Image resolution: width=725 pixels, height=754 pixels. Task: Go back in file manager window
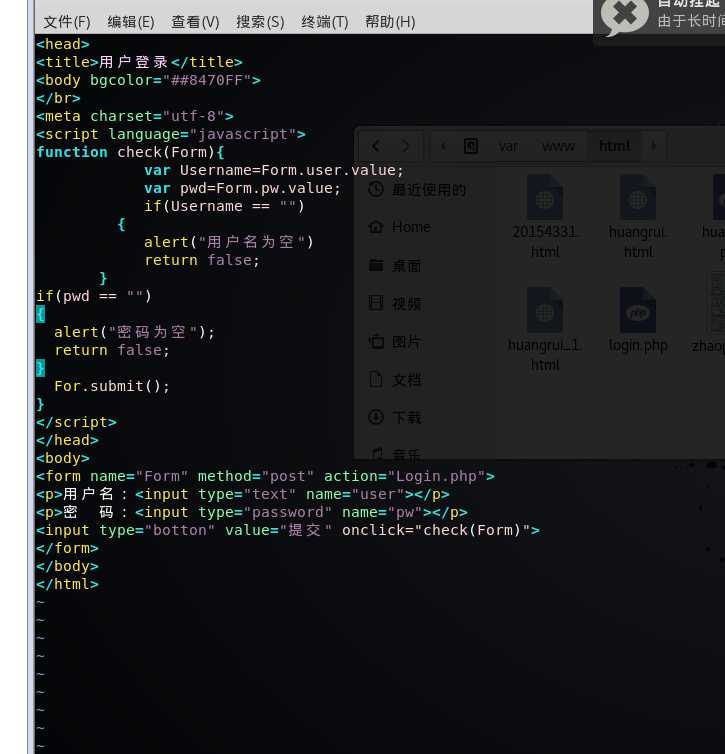pos(376,145)
